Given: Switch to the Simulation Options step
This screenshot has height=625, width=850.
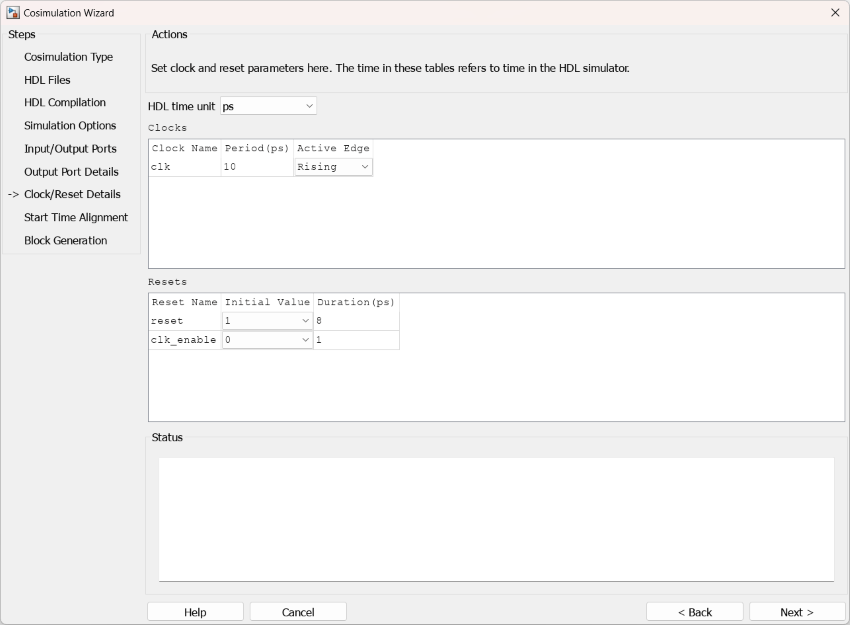Looking at the screenshot, I should click(x=70, y=126).
